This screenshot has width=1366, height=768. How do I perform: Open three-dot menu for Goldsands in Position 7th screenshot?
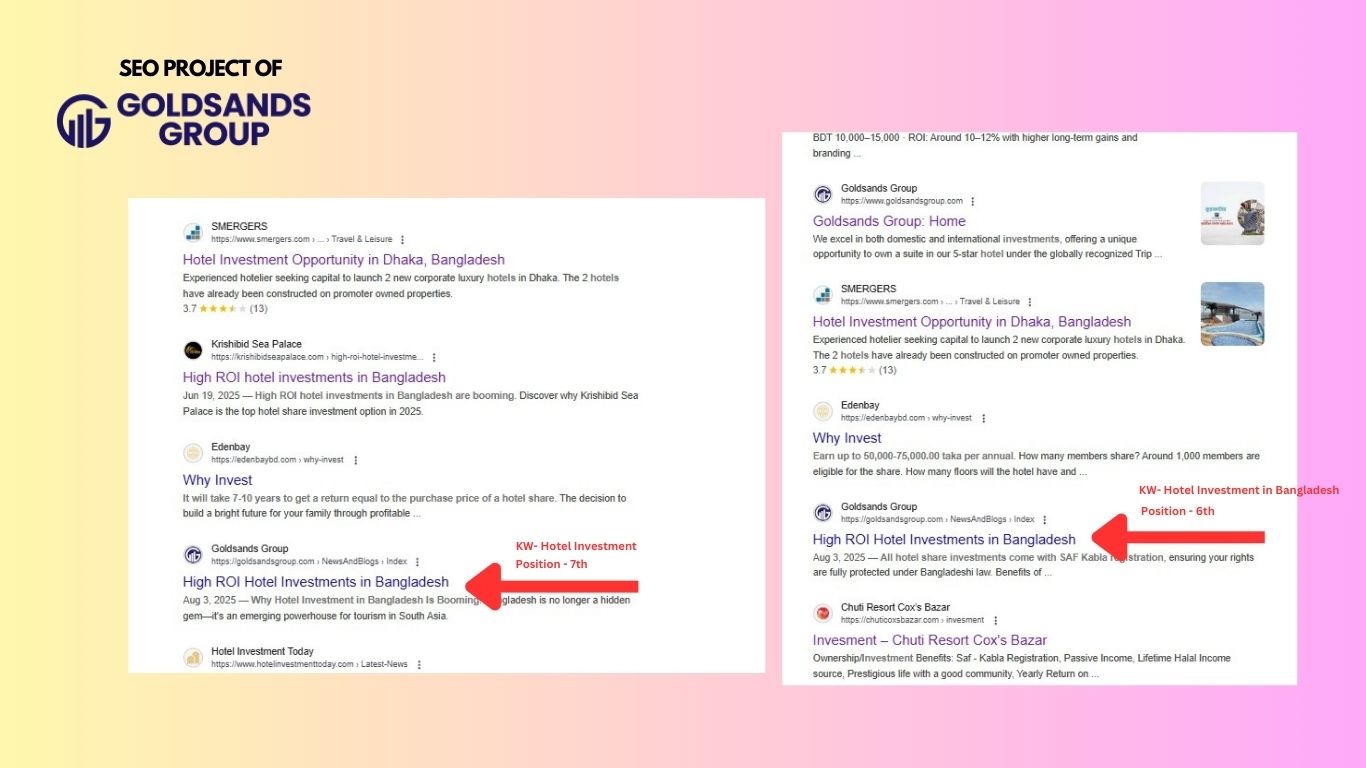tap(417, 562)
